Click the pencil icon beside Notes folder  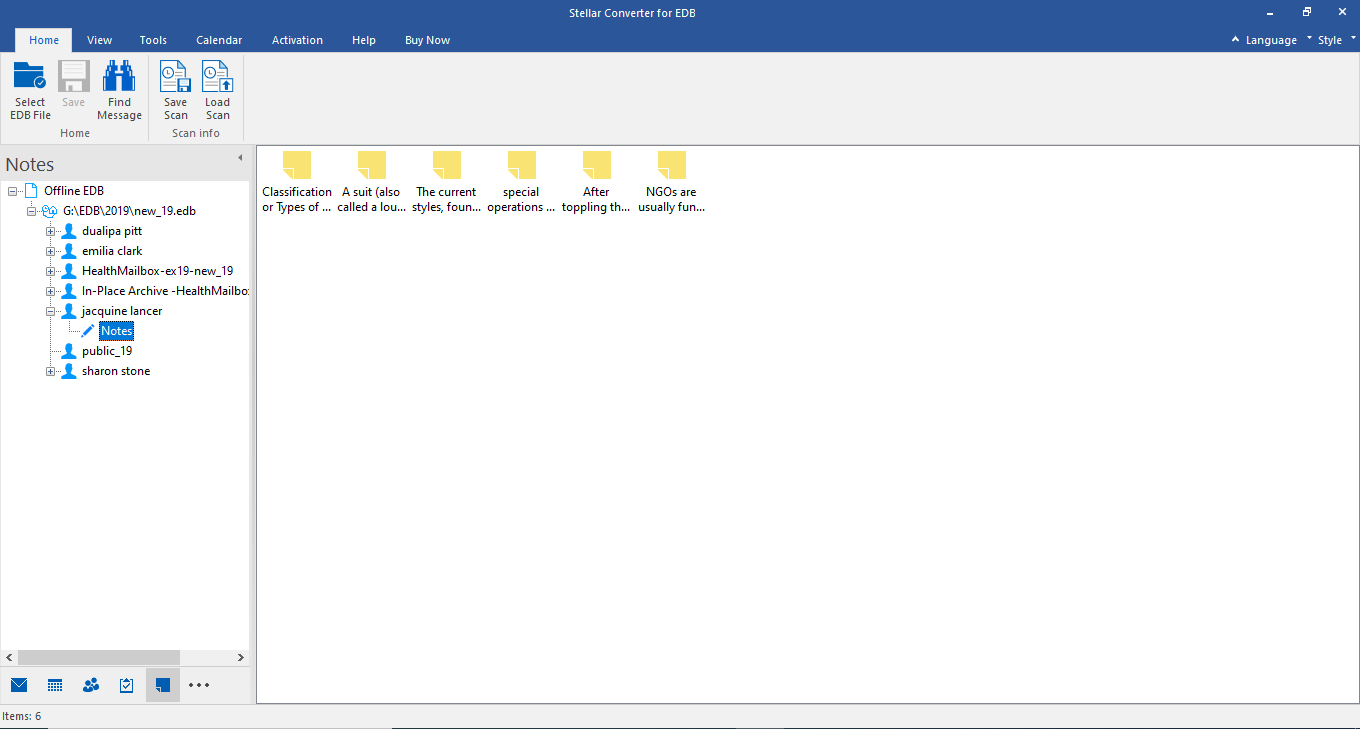[x=88, y=331]
